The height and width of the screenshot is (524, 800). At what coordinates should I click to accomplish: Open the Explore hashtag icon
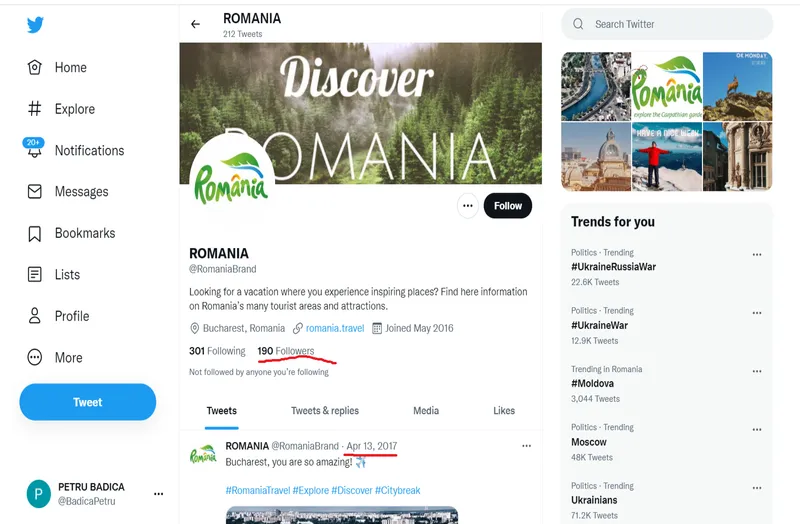pos(34,109)
